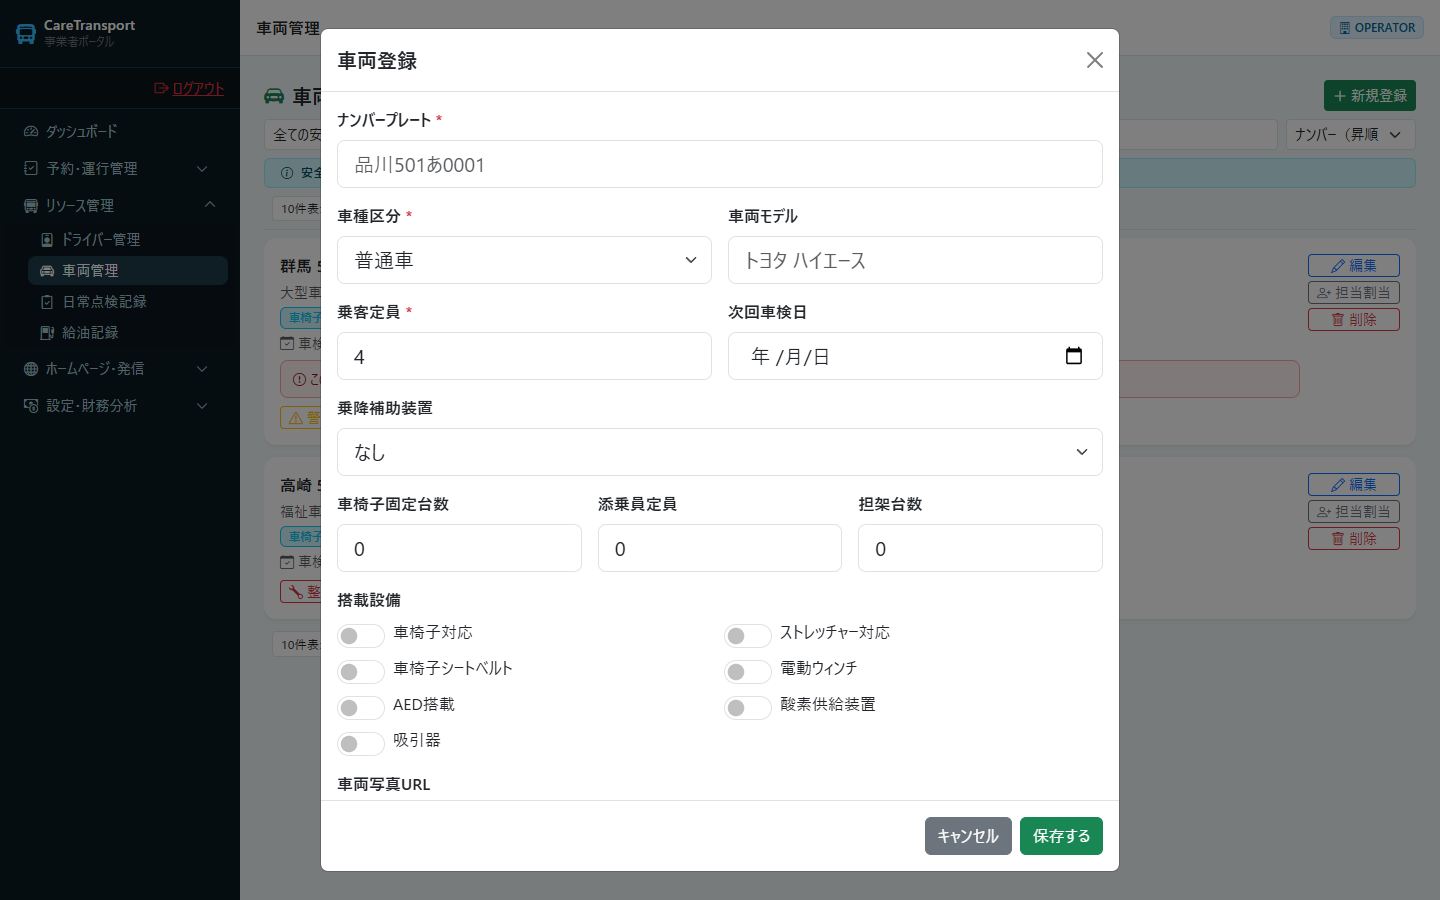This screenshot has width=1440, height=900.
Task: Open 給油記録 in the sidebar
Action: tap(128, 333)
